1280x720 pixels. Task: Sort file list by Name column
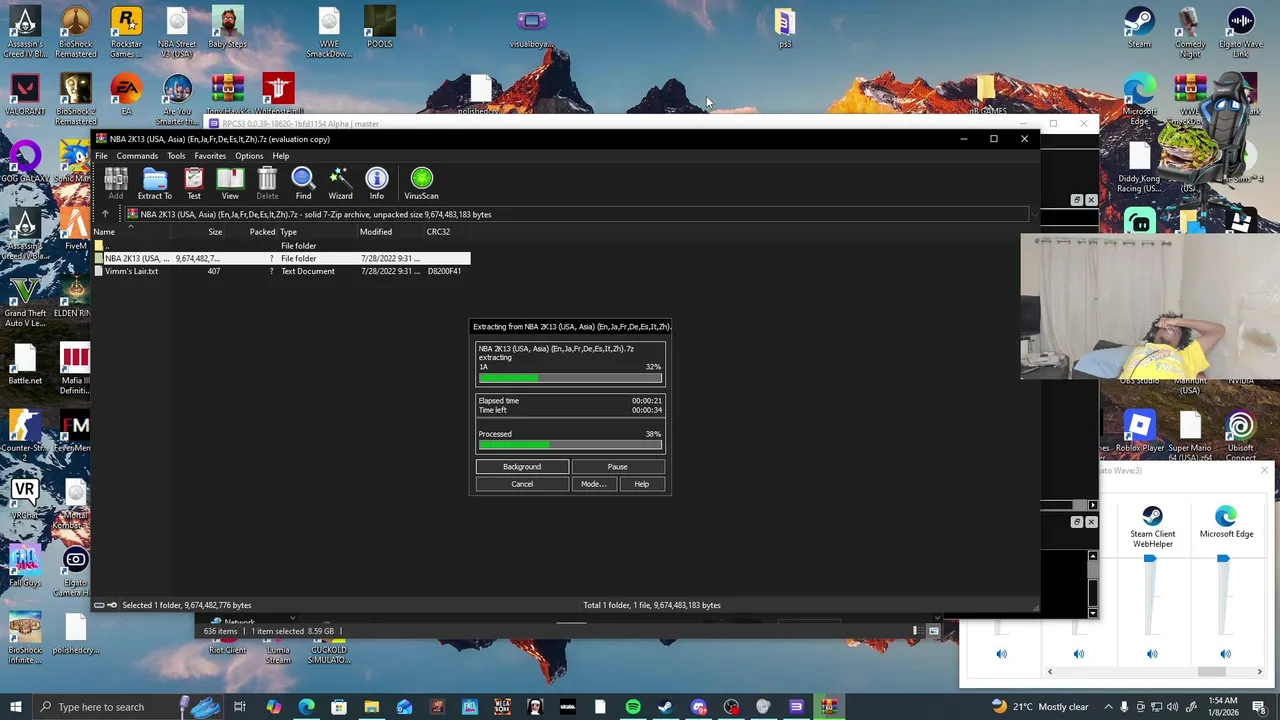tap(131, 232)
